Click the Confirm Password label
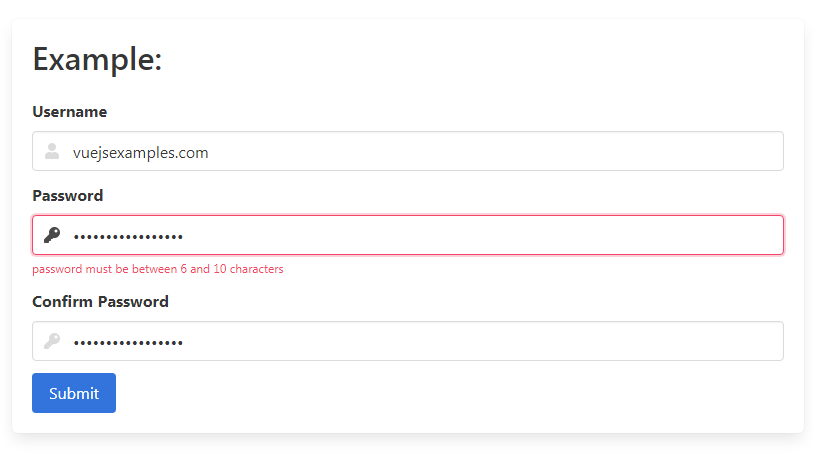Screen dimensions: 813x454 tap(100, 302)
